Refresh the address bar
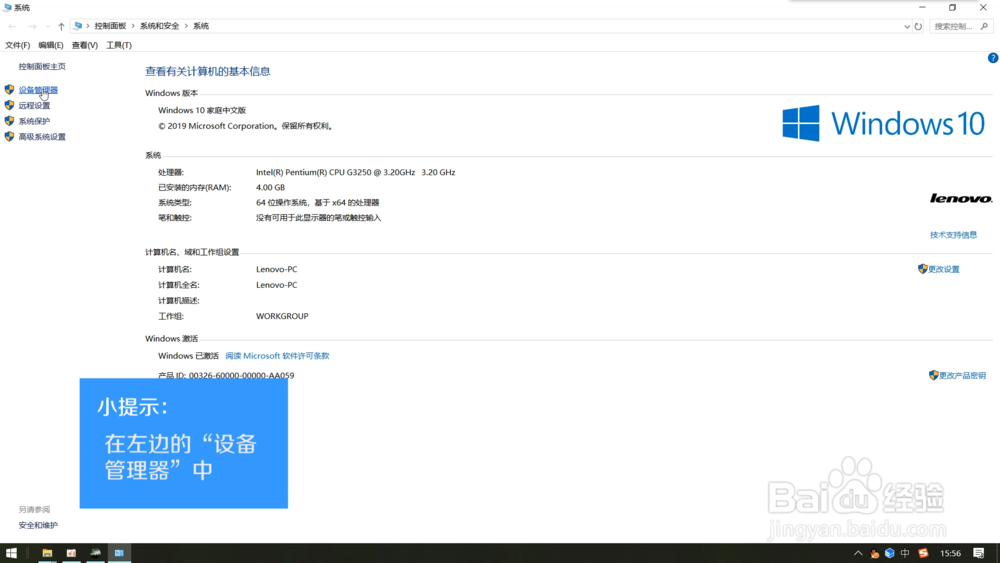This screenshot has height=563, width=1000. coord(918,27)
